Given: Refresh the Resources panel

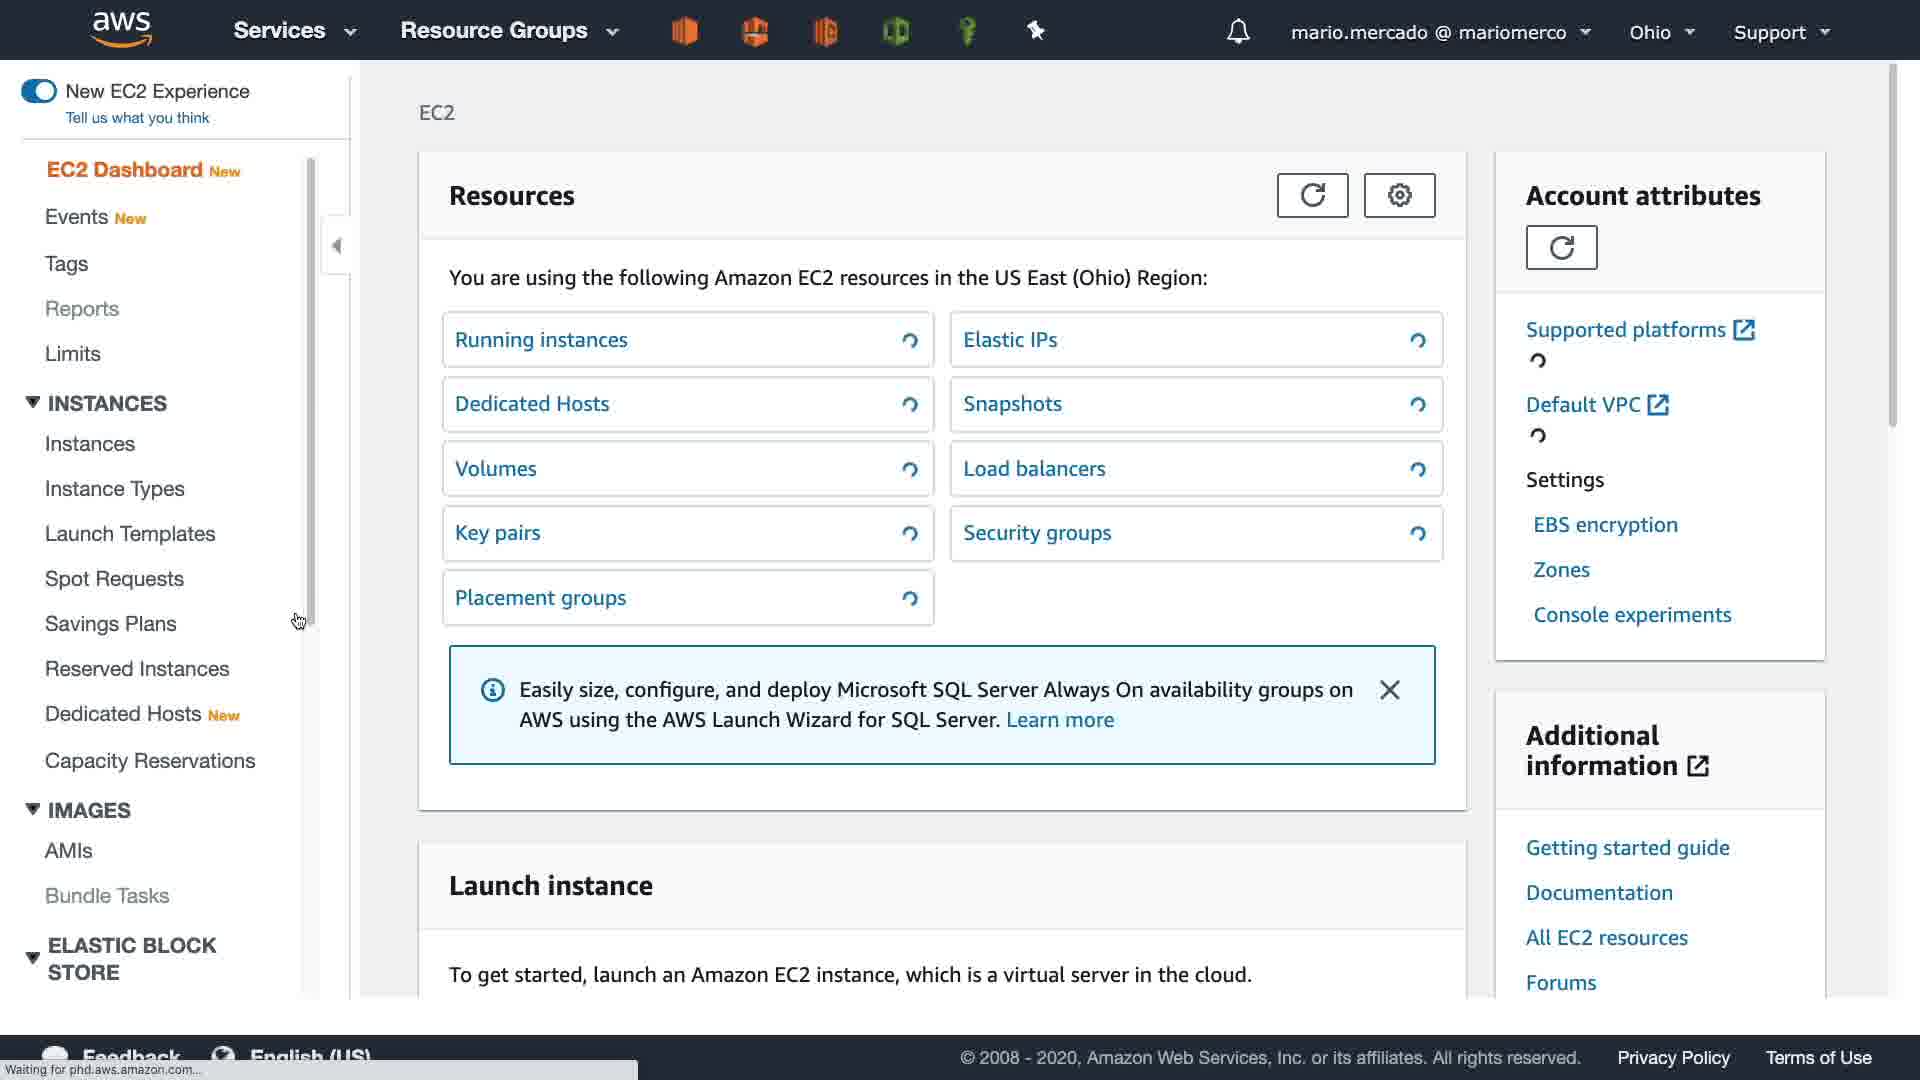Looking at the screenshot, I should pyautogui.click(x=1312, y=195).
